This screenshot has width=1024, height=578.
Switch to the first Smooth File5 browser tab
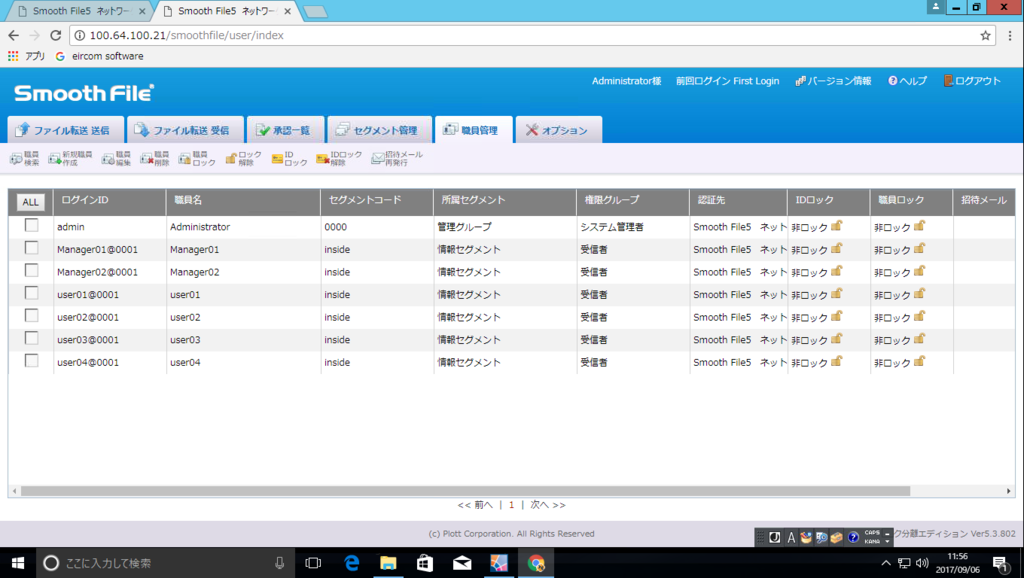pyautogui.click(x=80, y=11)
